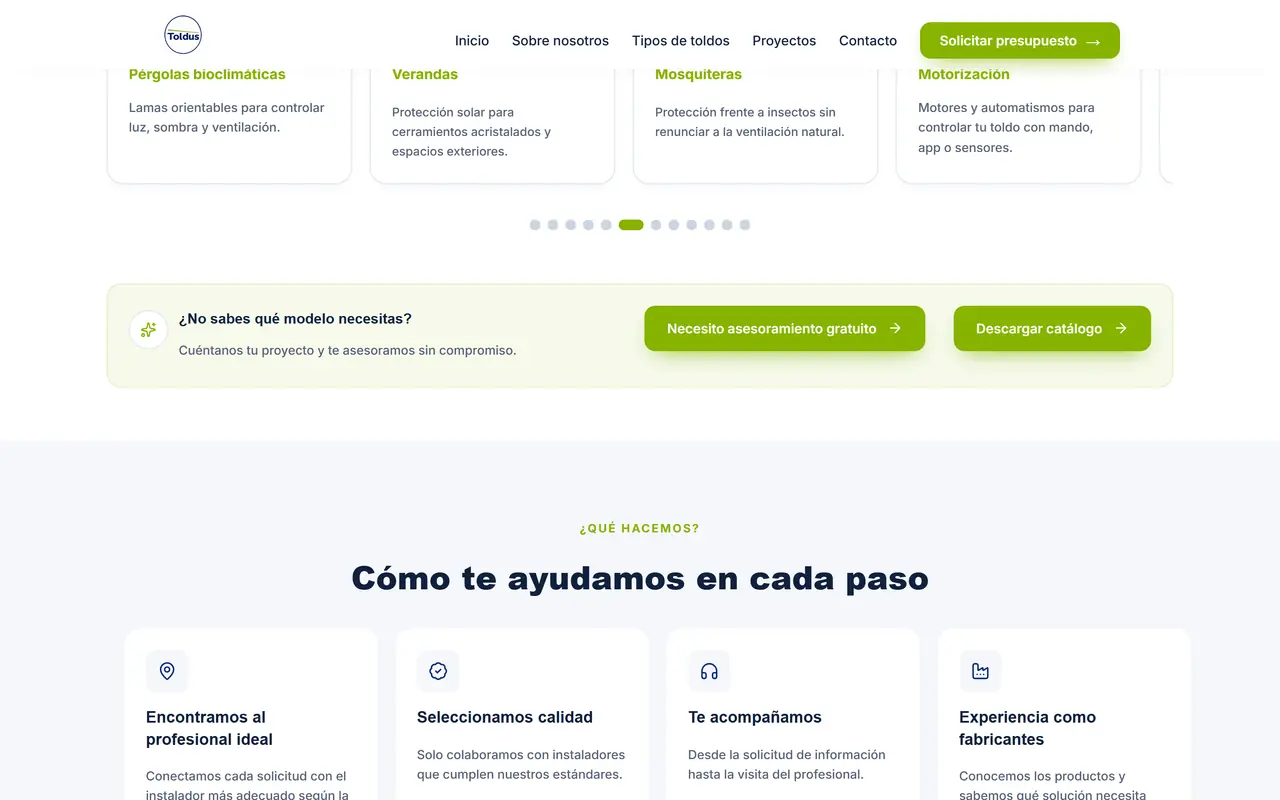1280x800 pixels.
Task: Click Solicitar presupuesto button
Action: pyautogui.click(x=1020, y=41)
